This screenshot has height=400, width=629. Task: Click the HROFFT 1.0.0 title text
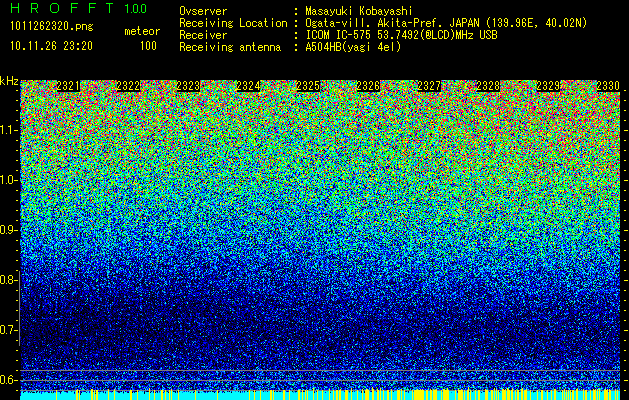point(79,8)
